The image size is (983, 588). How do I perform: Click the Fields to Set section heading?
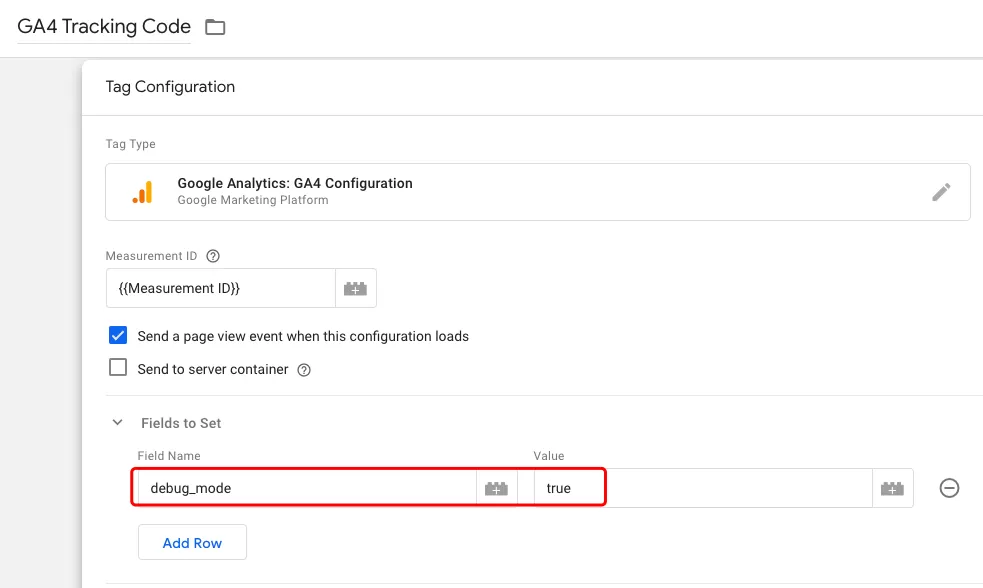[181, 423]
